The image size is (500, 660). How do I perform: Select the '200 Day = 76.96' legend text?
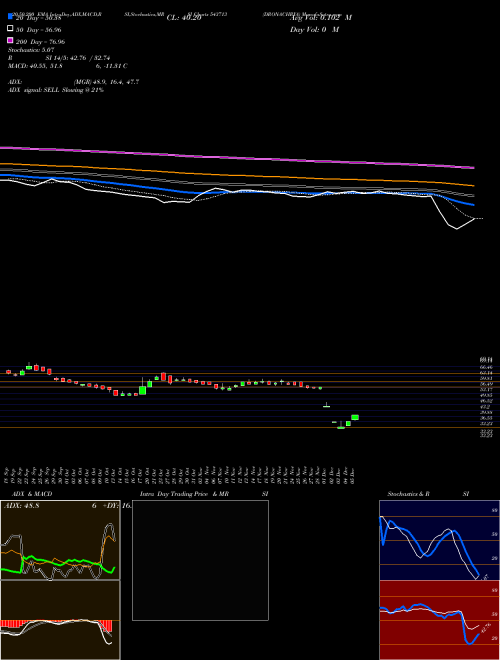point(40,42)
